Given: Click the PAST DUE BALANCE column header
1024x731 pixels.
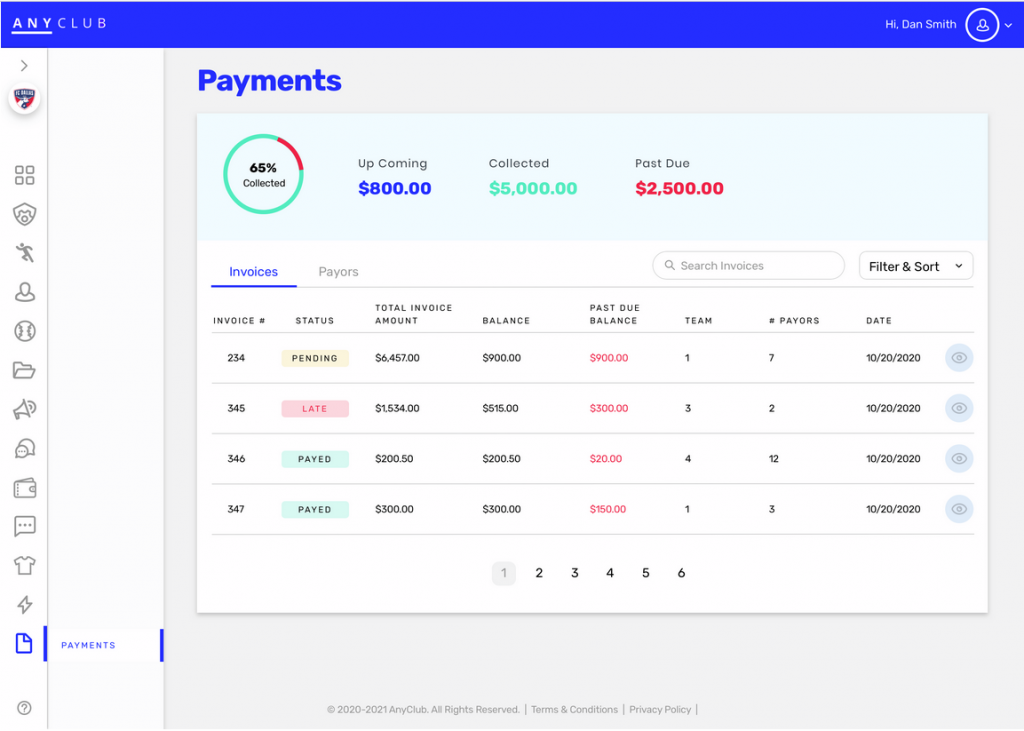Looking at the screenshot, I should [x=615, y=314].
